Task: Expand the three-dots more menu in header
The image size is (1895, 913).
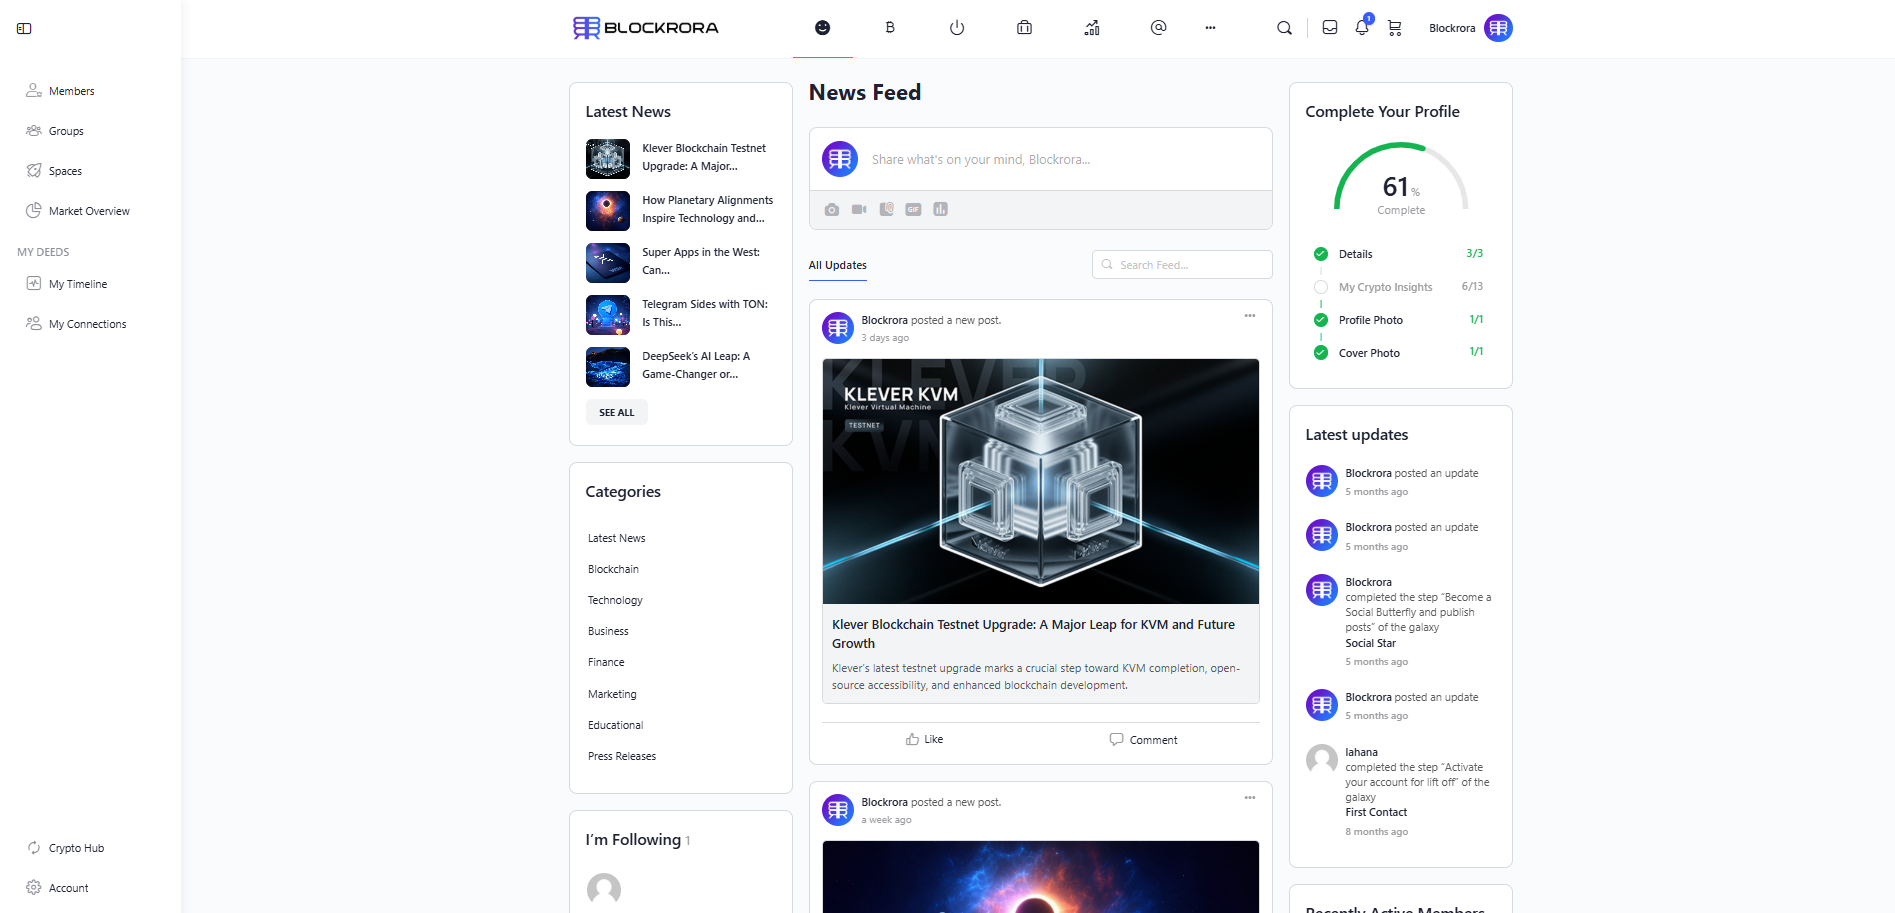Action: click(x=1210, y=28)
